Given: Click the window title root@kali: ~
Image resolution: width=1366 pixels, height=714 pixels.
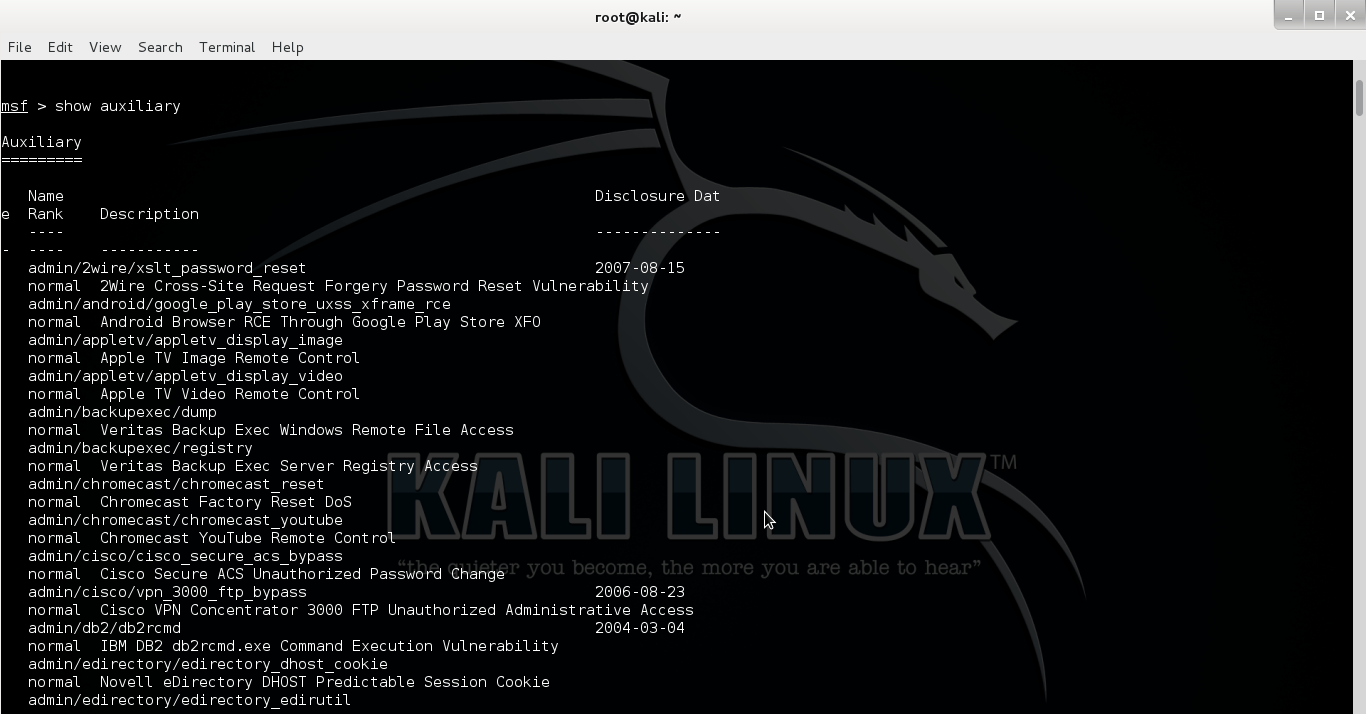Looking at the screenshot, I should tap(638, 17).
